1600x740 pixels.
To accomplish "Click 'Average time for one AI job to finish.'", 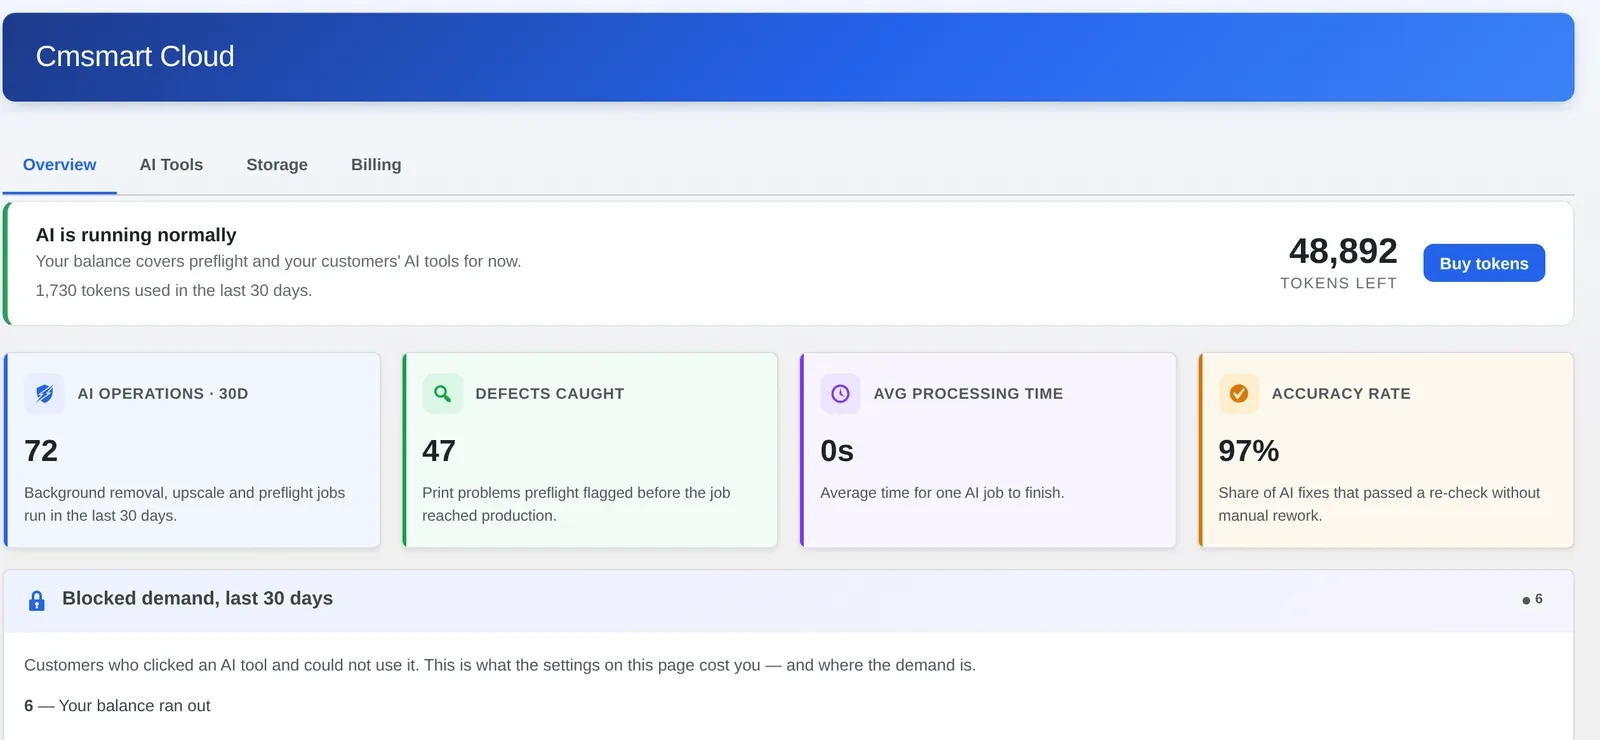I will [942, 493].
